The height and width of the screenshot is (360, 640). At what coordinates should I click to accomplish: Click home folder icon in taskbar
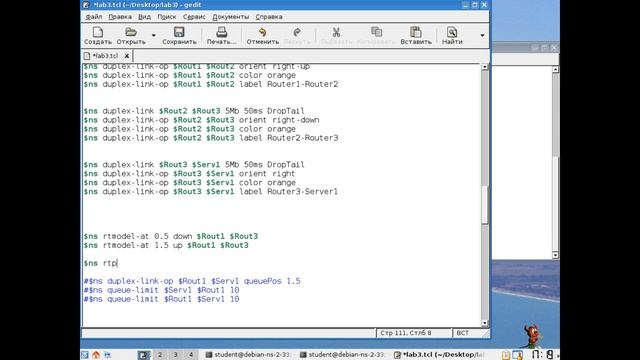tap(96, 355)
